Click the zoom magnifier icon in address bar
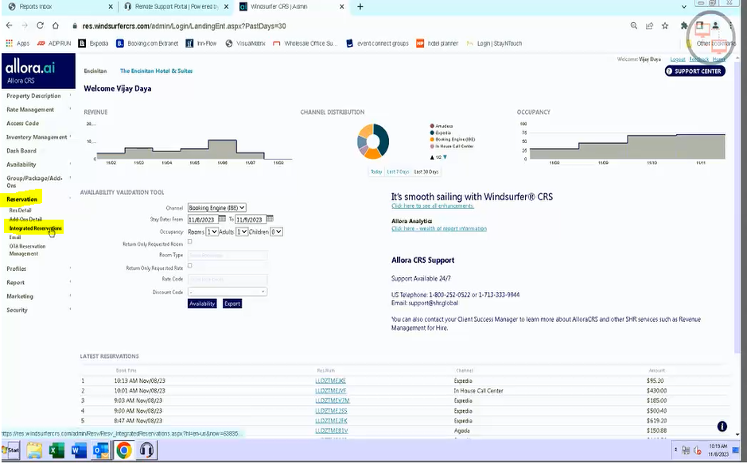Image resolution: width=748 pixels, height=464 pixels. click(x=634, y=26)
